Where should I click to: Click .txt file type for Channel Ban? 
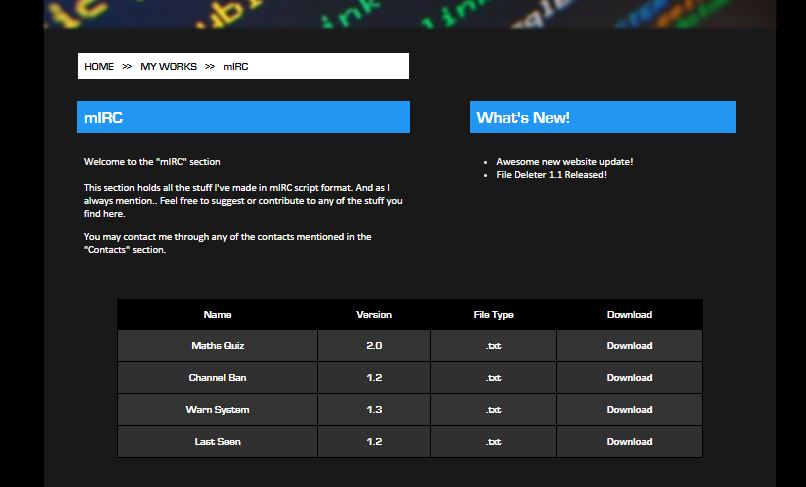[493, 377]
